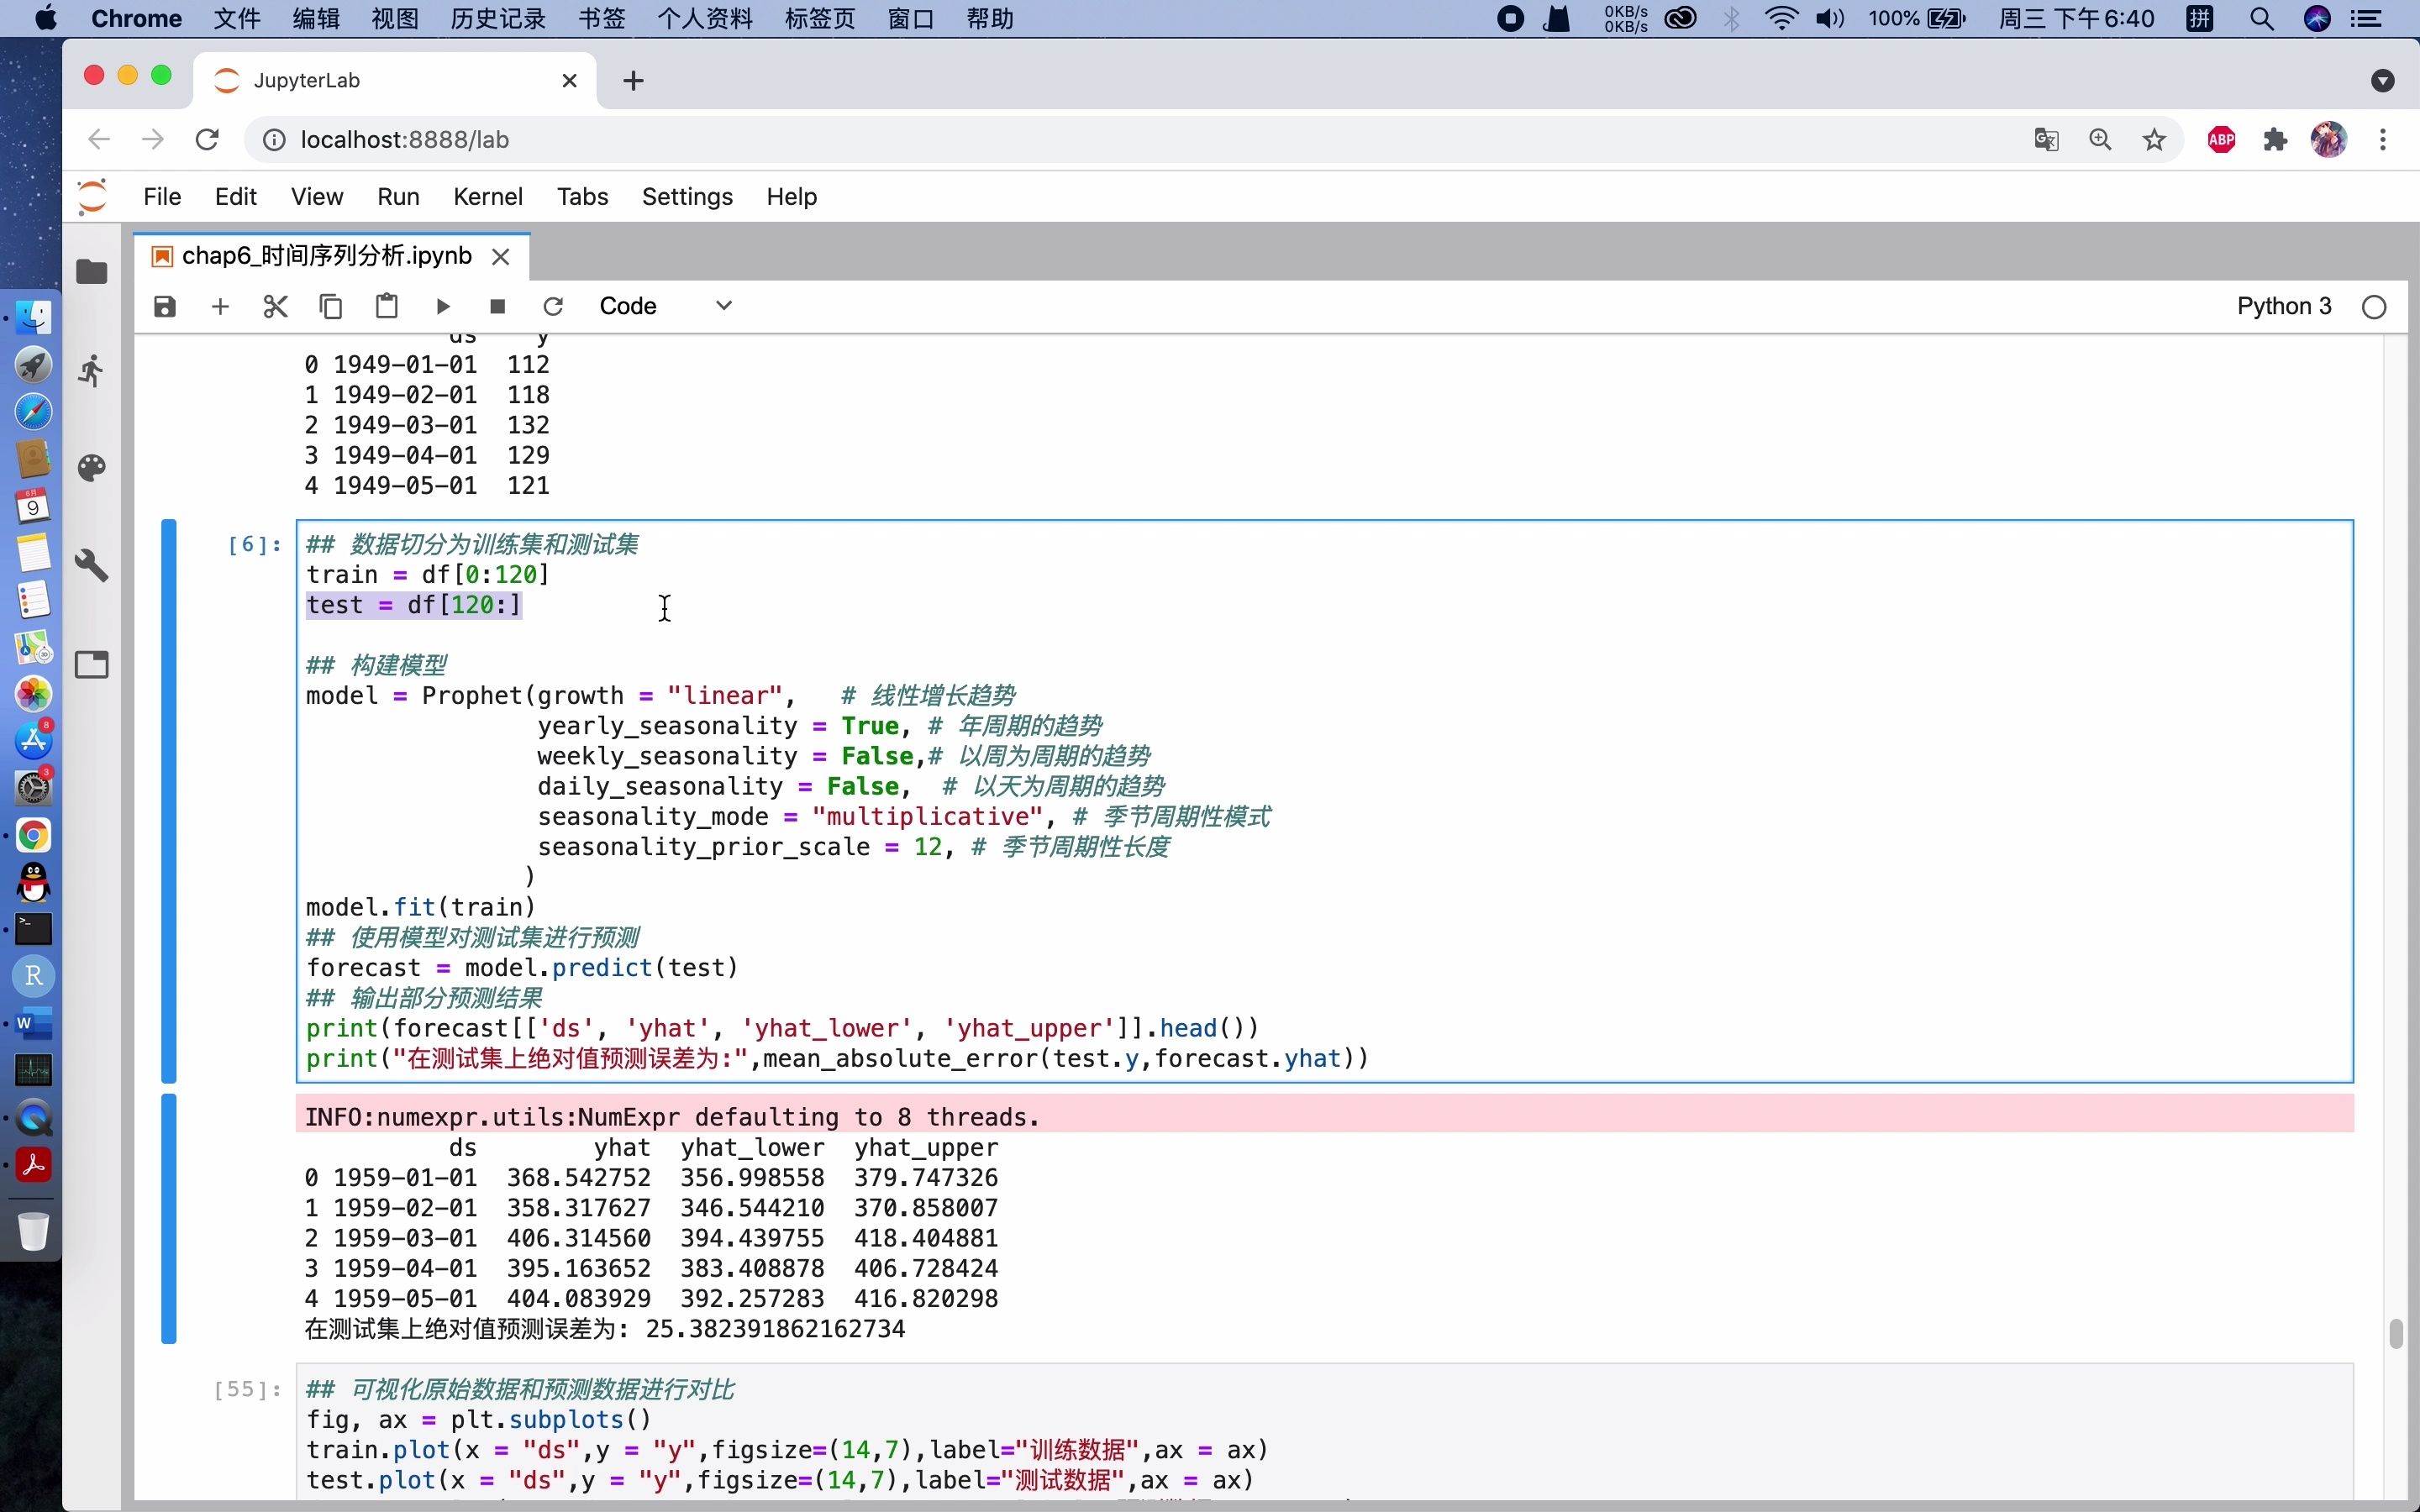
Task: Copy the selected cells using toolbar icon
Action: click(x=331, y=306)
